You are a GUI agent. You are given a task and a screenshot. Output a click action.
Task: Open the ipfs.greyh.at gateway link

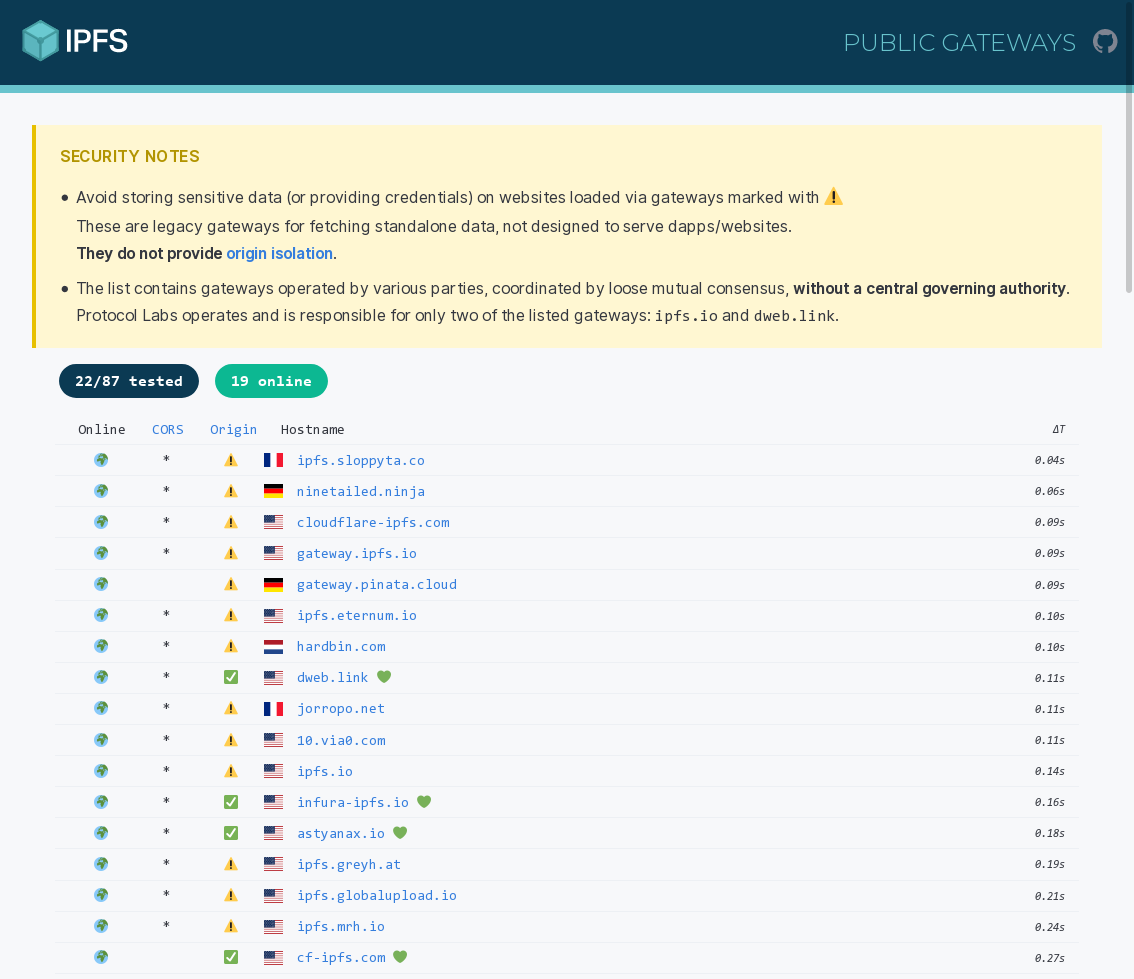[x=349, y=865]
